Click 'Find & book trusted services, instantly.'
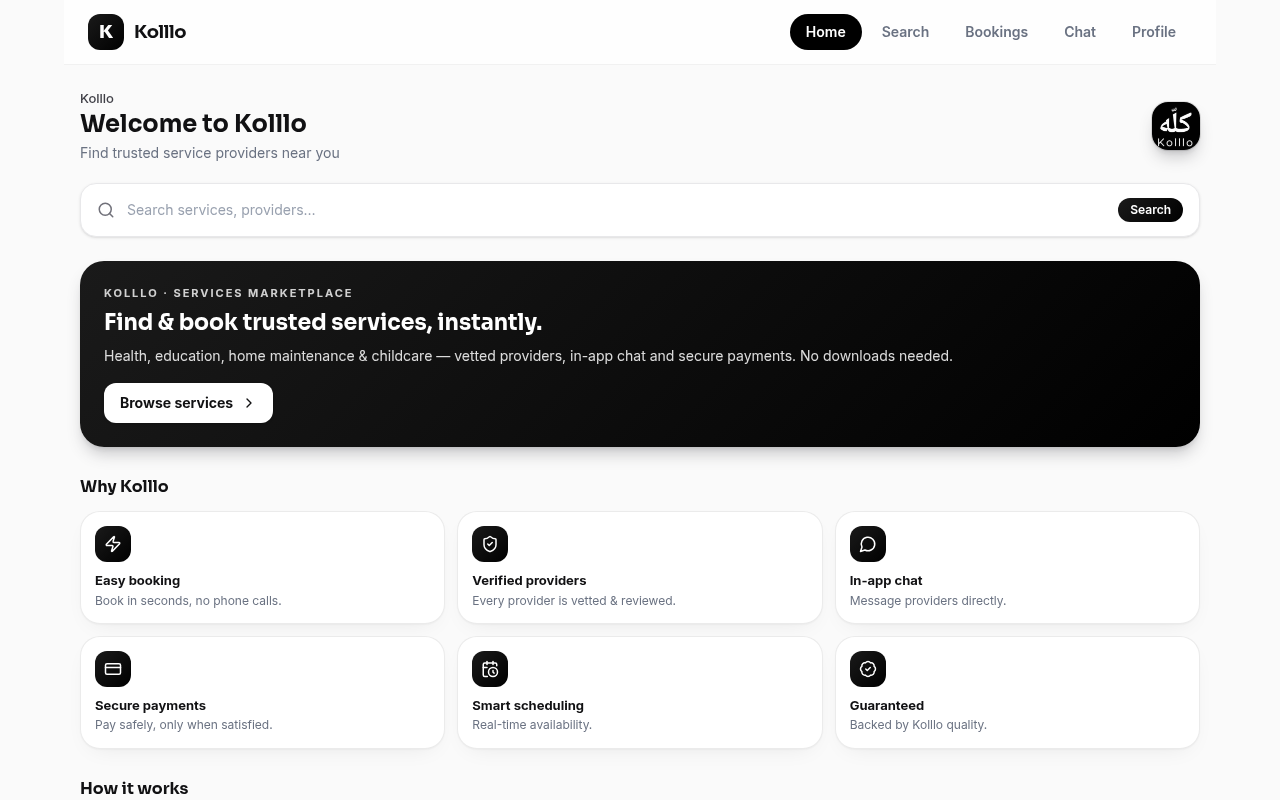The height and width of the screenshot is (800, 1280). point(323,322)
